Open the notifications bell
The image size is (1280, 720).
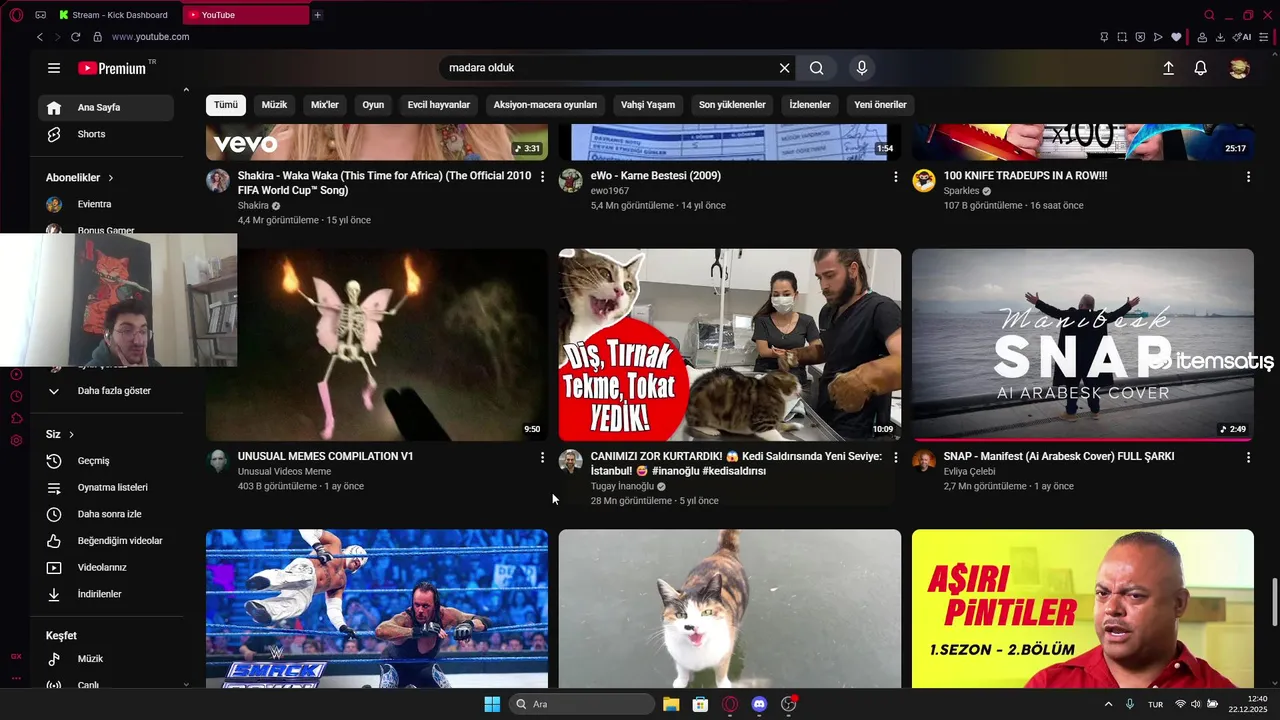click(1201, 68)
